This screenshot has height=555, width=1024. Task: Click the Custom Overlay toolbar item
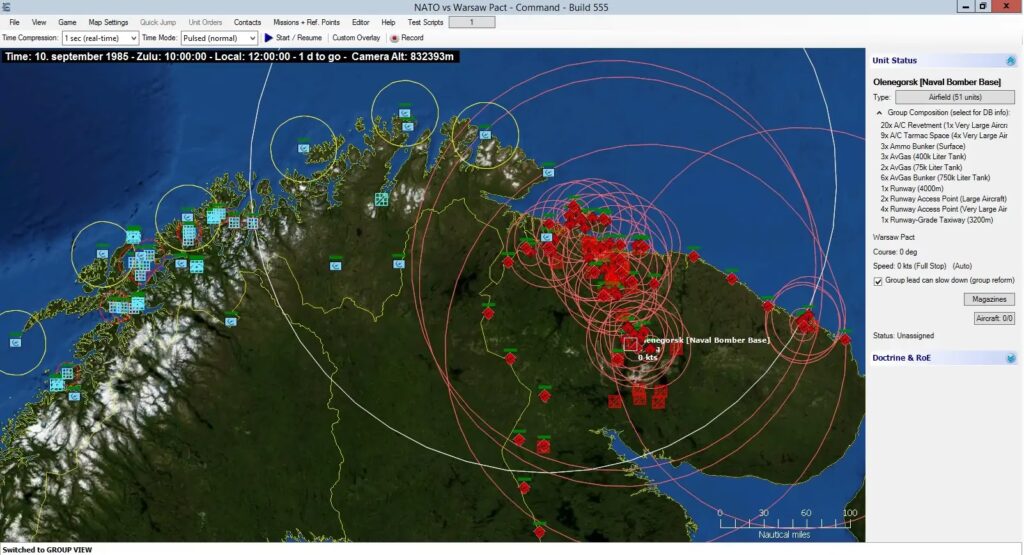[x=356, y=38]
